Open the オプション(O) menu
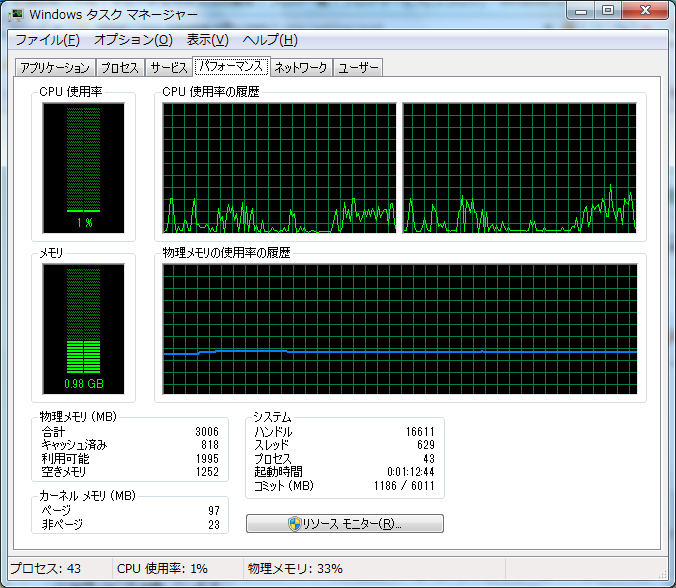The width and height of the screenshot is (676, 588). 133,40
